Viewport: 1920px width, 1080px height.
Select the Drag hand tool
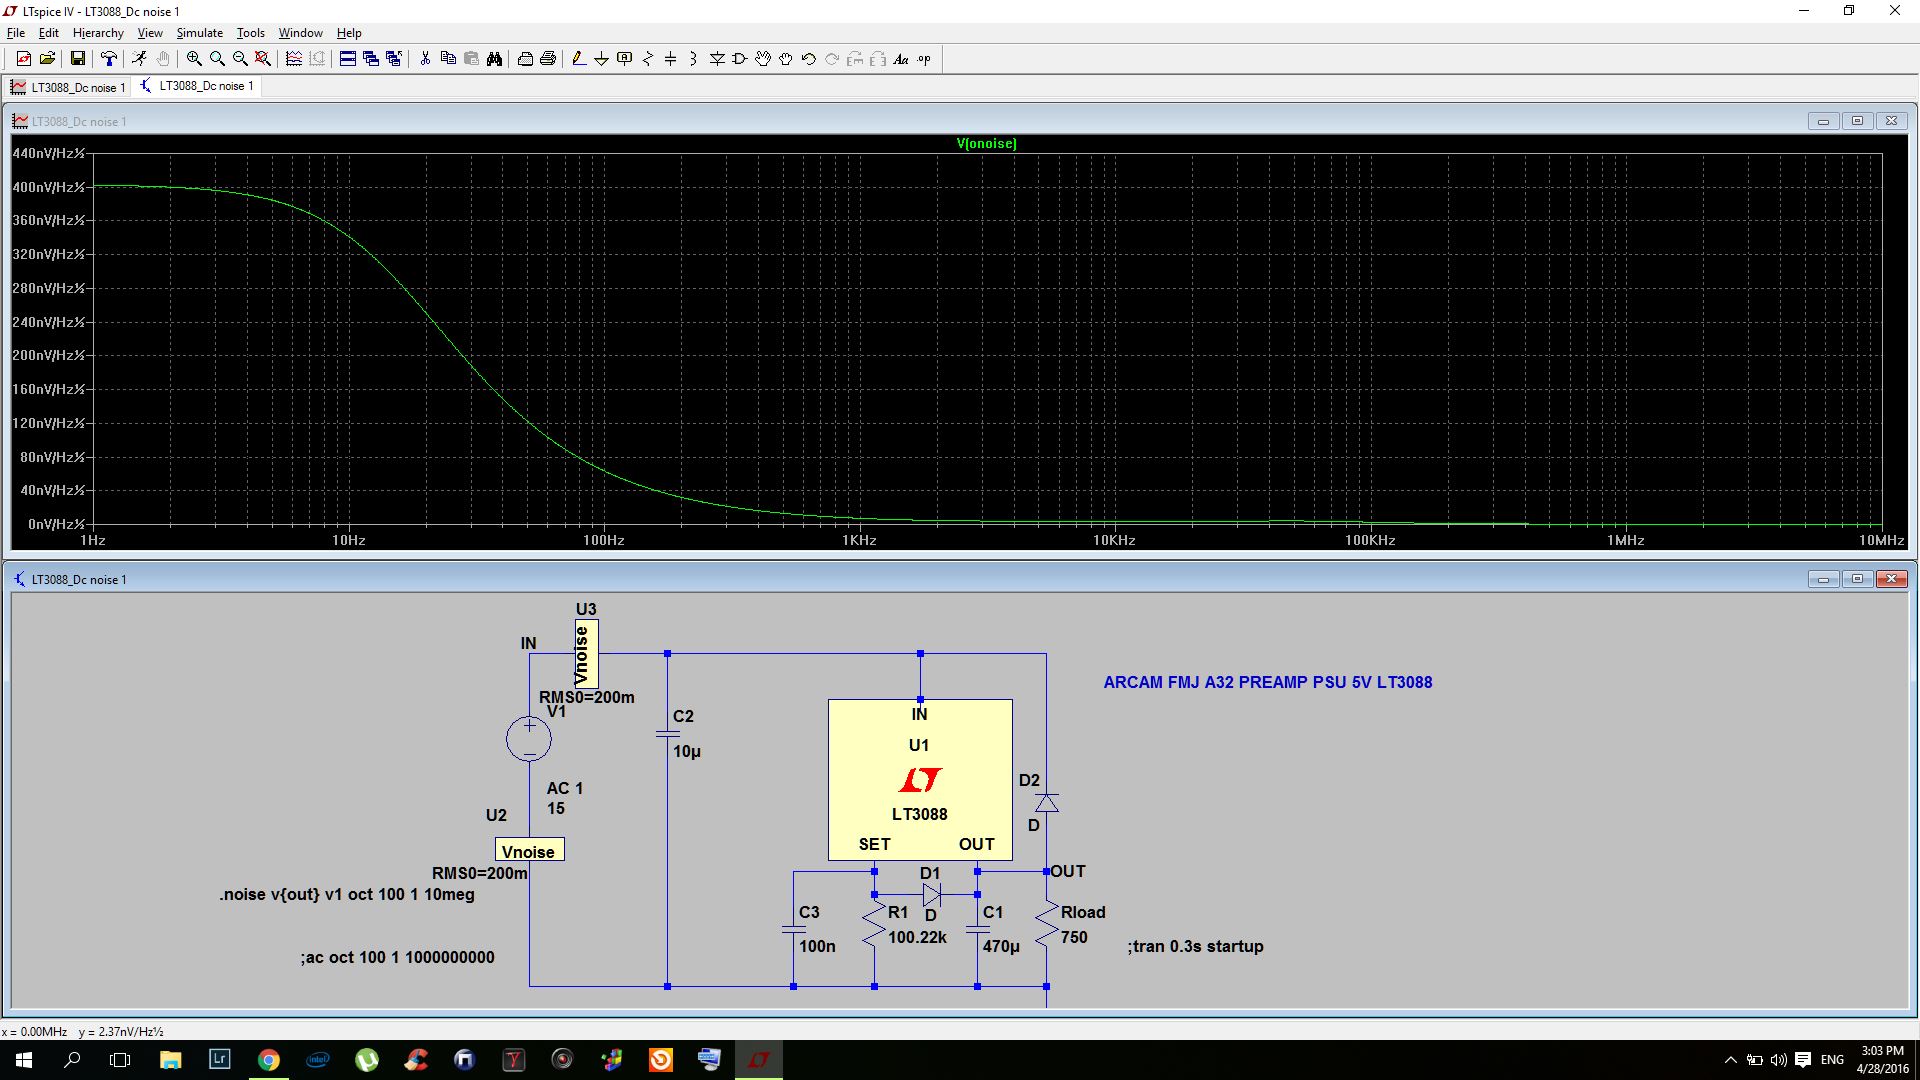tap(786, 59)
